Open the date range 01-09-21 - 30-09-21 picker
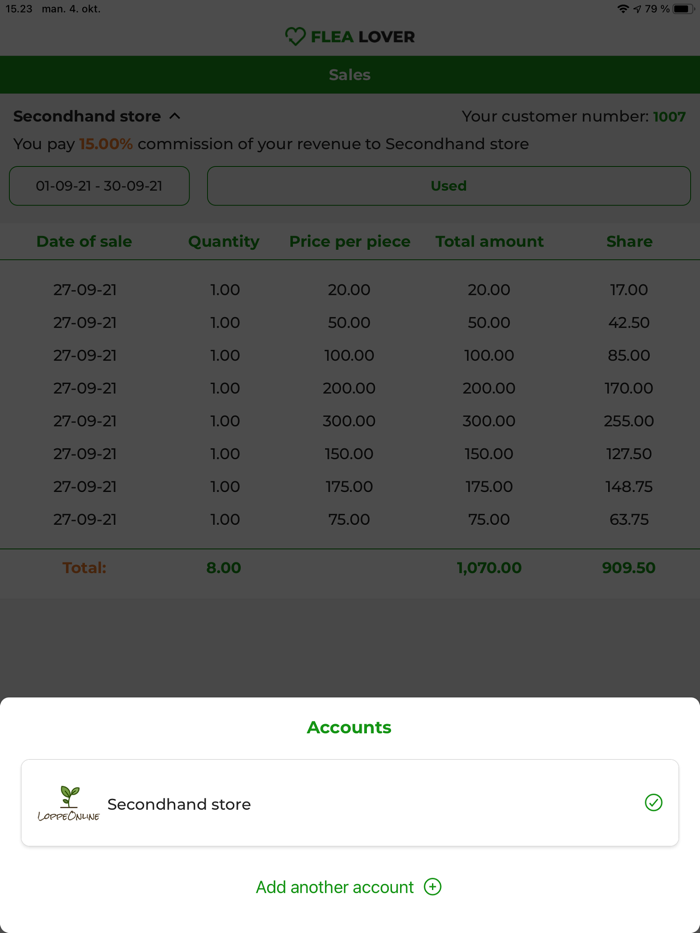The image size is (700, 933). [99, 186]
